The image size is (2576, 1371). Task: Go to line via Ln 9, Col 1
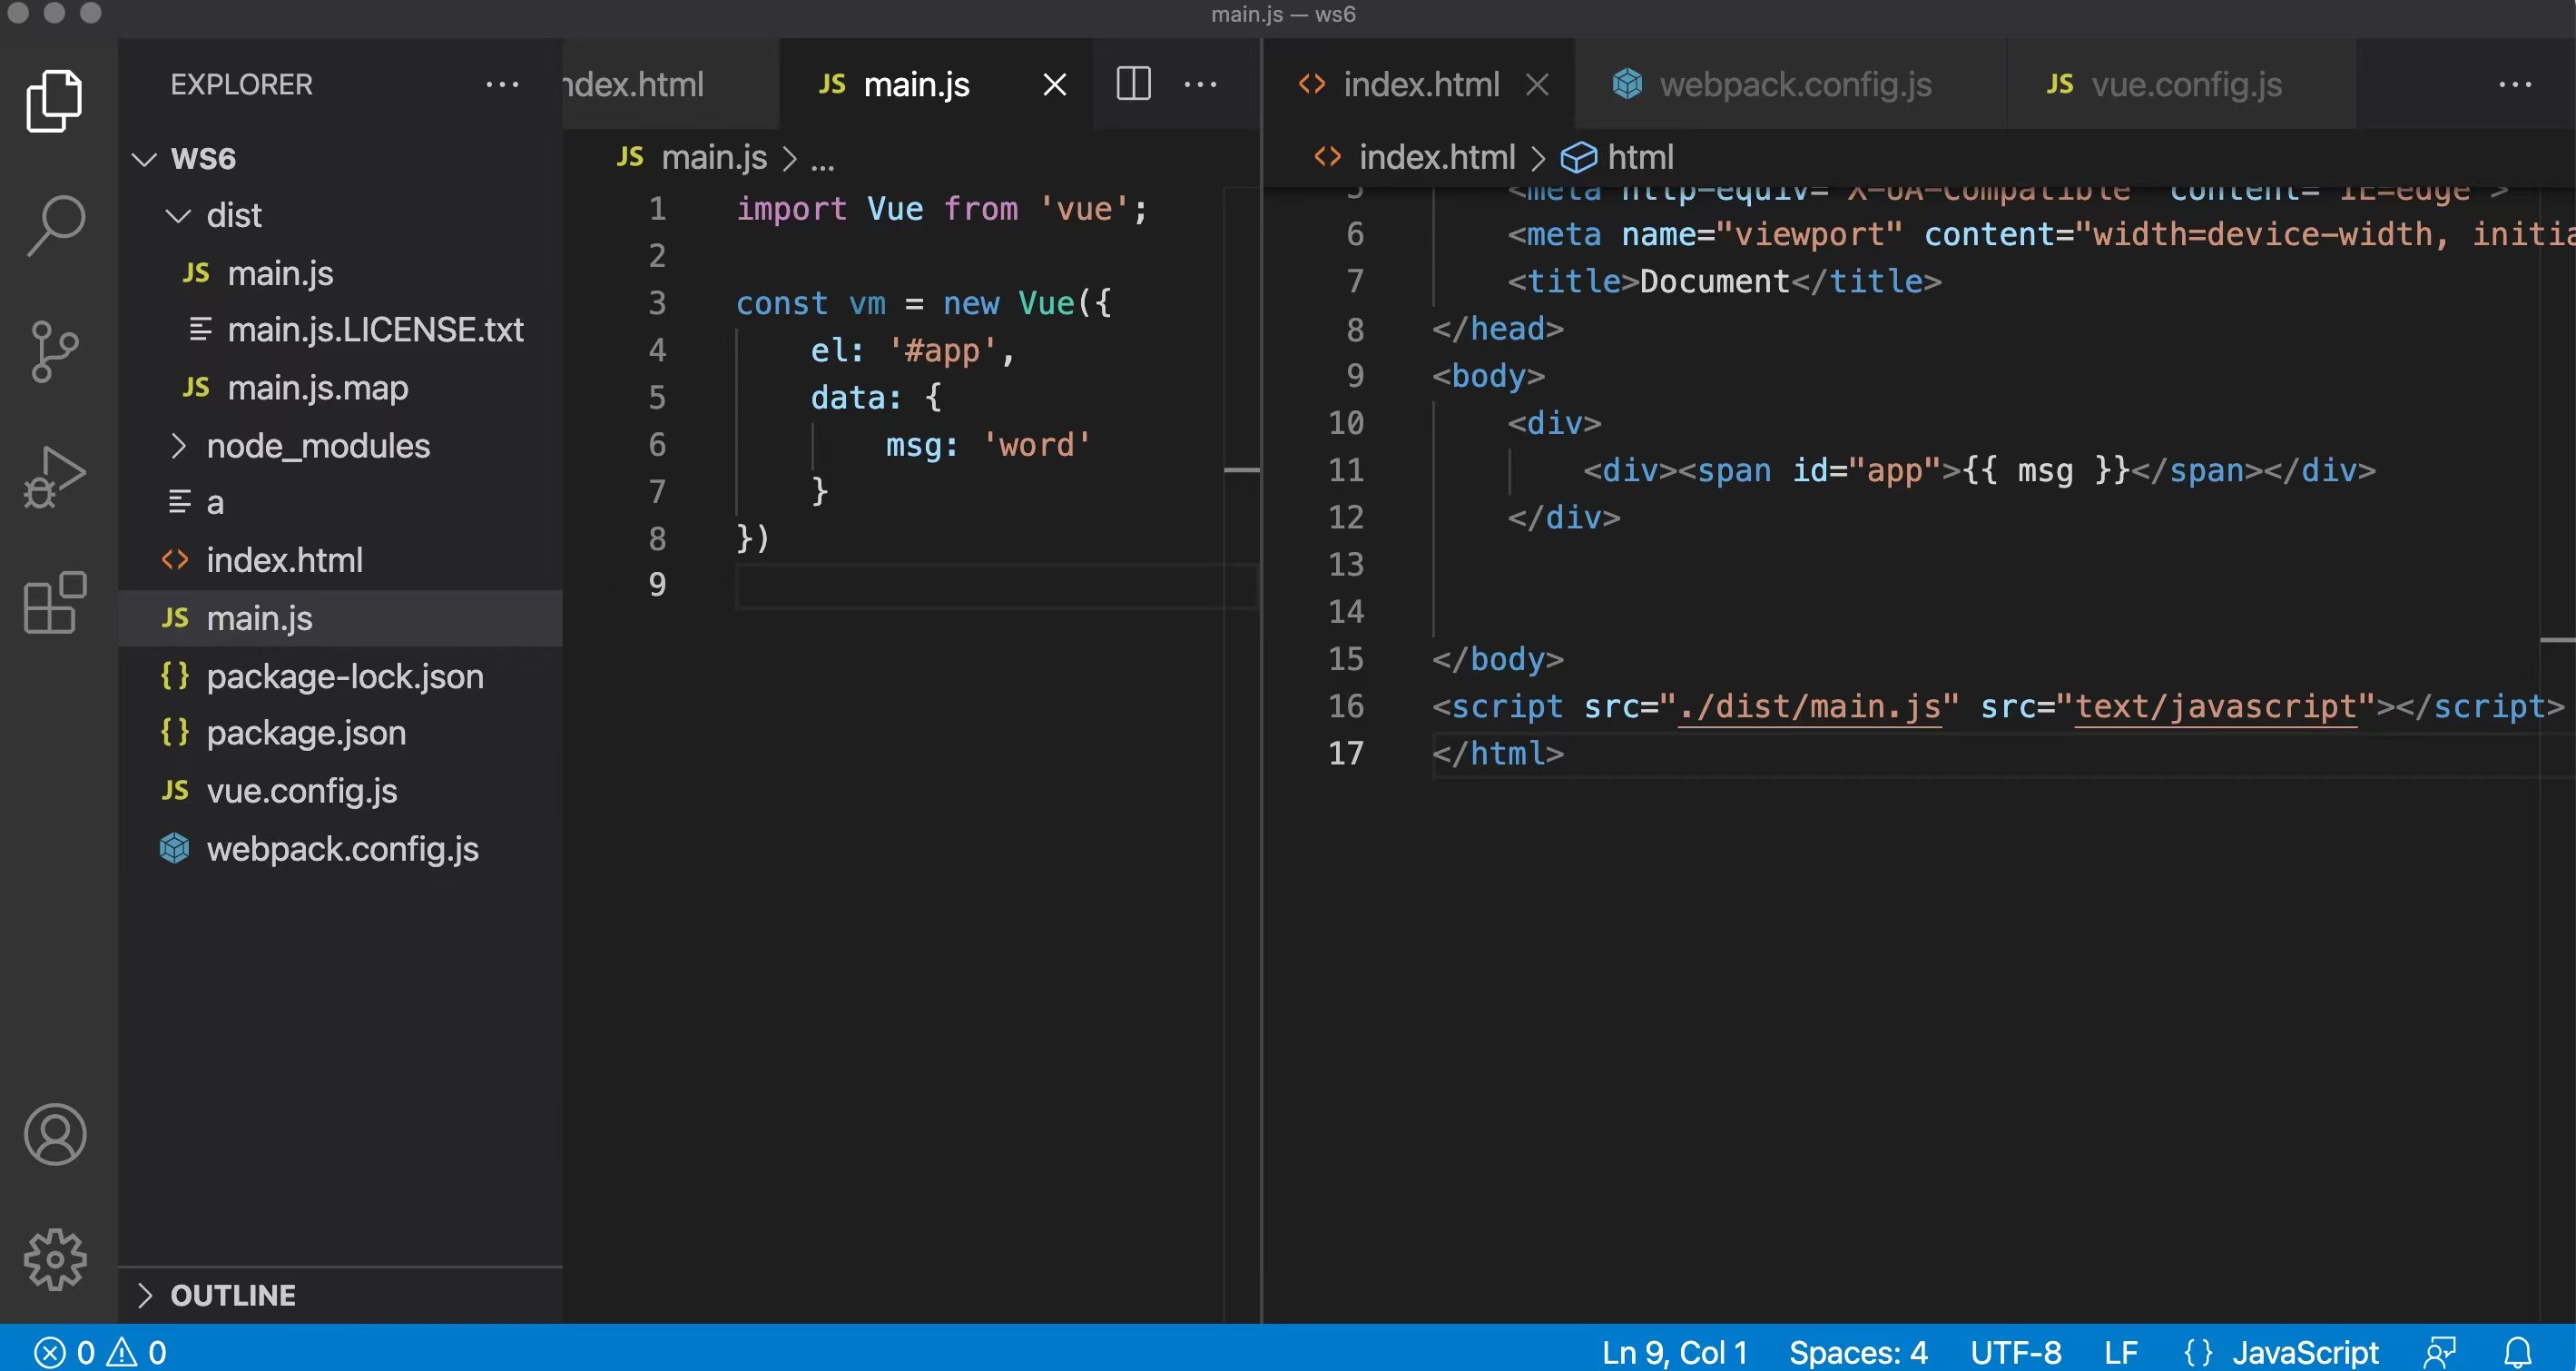(x=1674, y=1353)
